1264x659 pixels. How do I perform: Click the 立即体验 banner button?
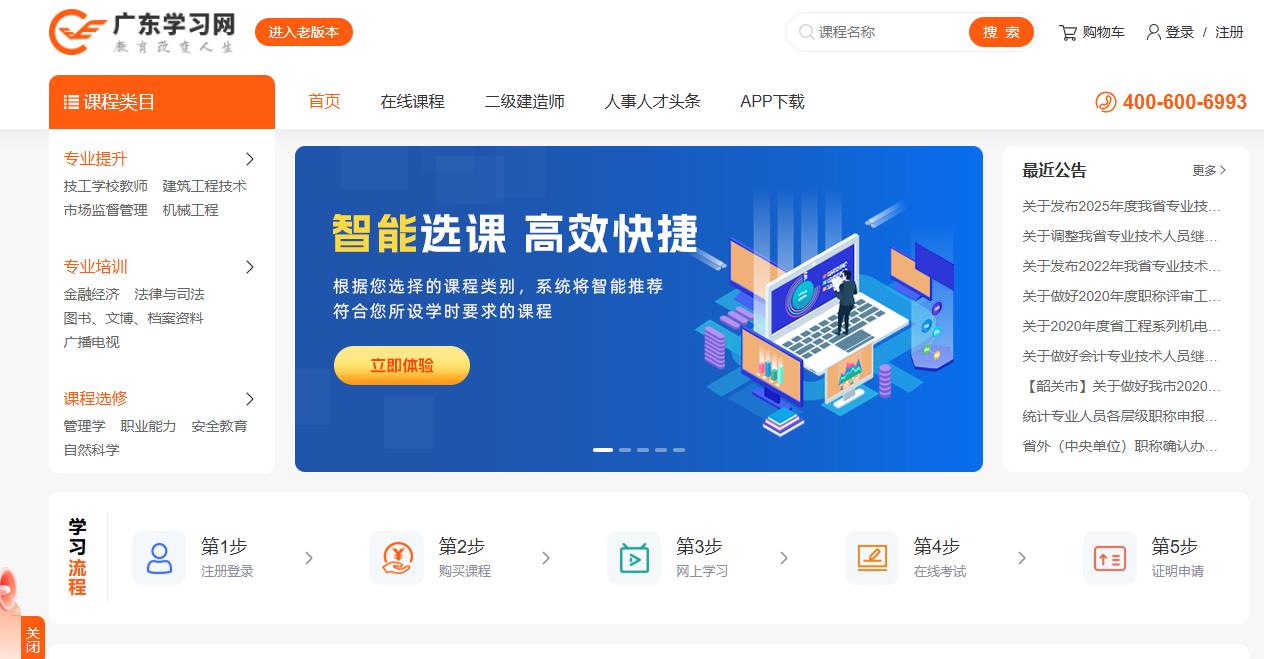coord(402,366)
